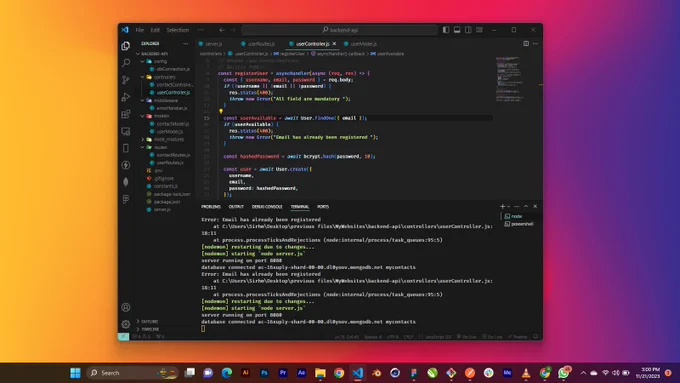Open the File menu

[140, 30]
